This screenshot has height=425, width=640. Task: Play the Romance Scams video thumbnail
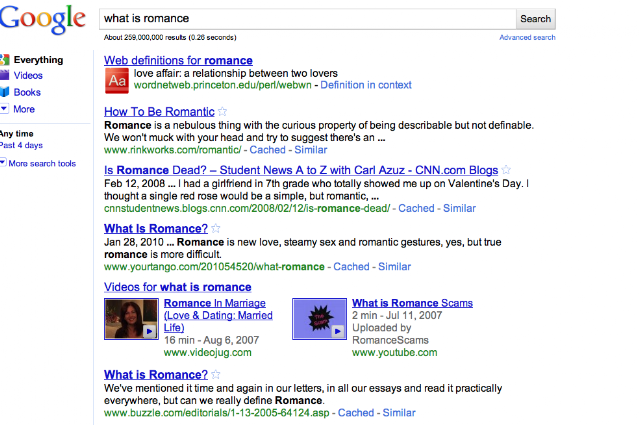click(x=318, y=318)
